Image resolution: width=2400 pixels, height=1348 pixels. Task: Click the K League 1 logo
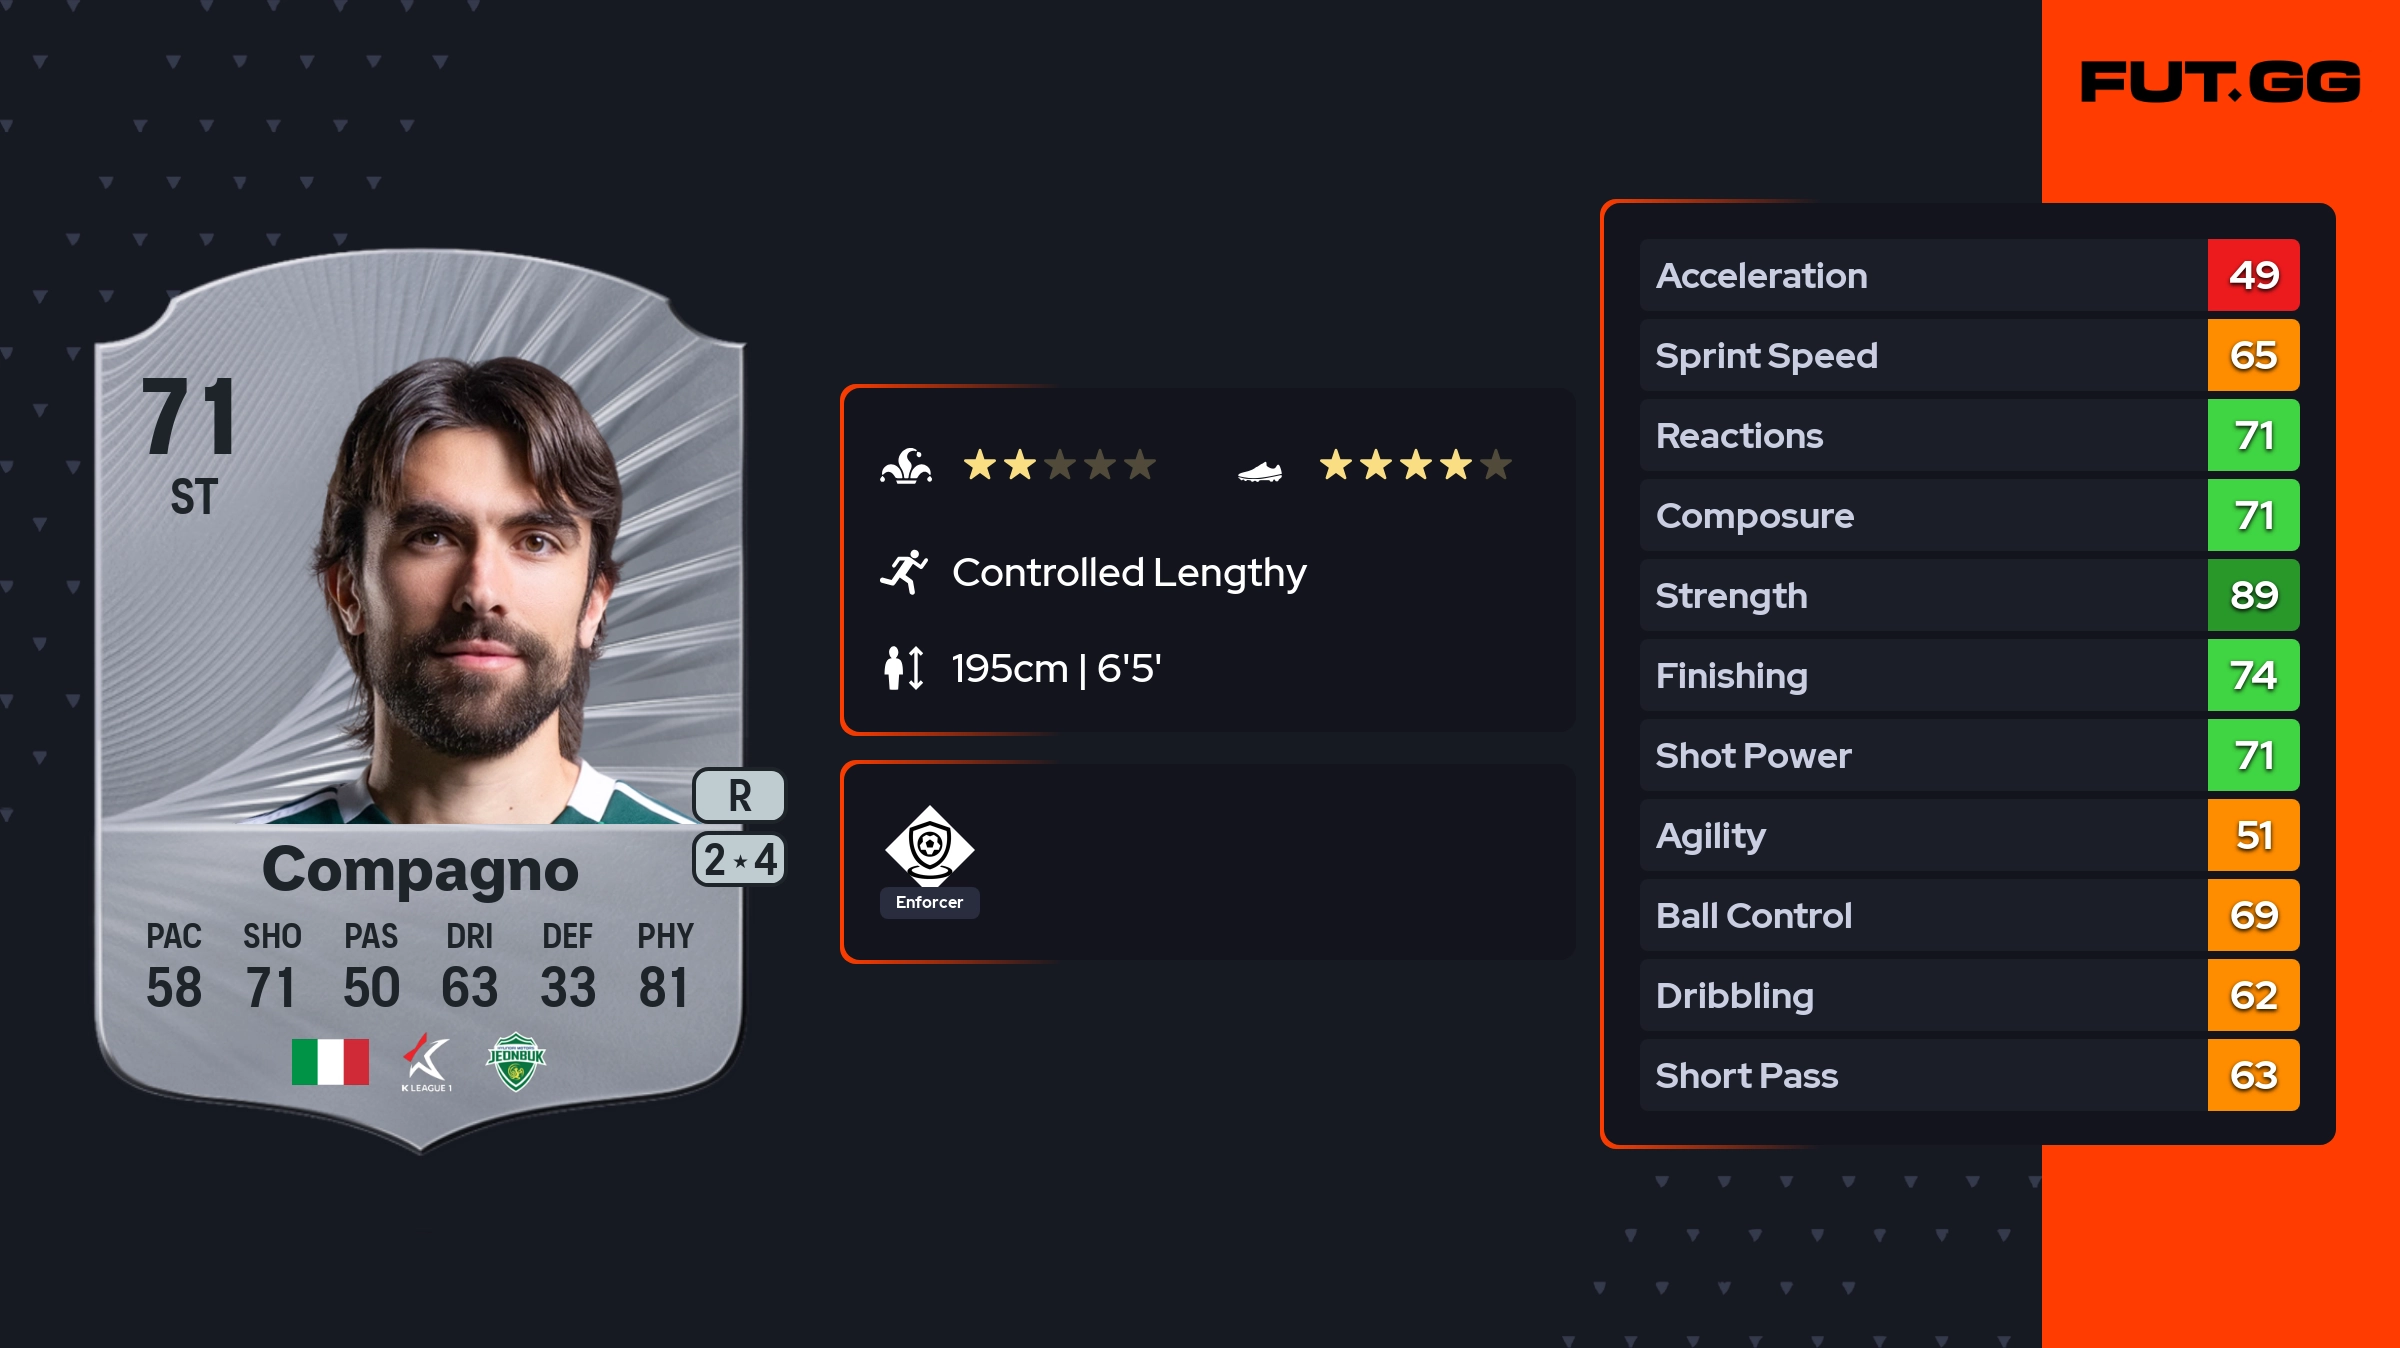[x=427, y=1062]
